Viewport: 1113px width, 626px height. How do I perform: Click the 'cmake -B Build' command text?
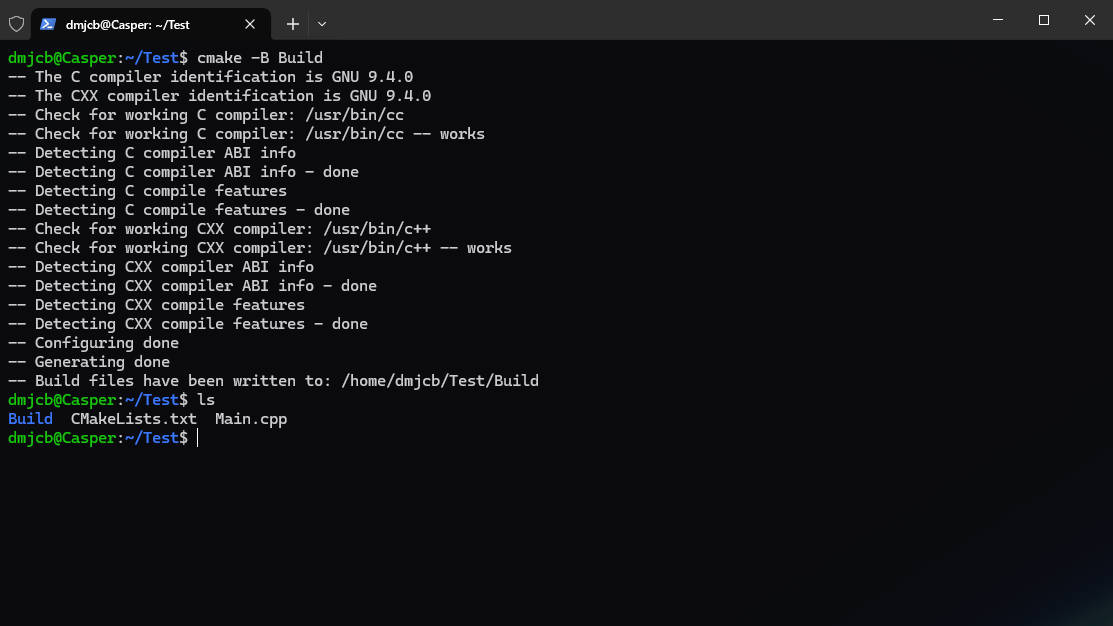(260, 57)
